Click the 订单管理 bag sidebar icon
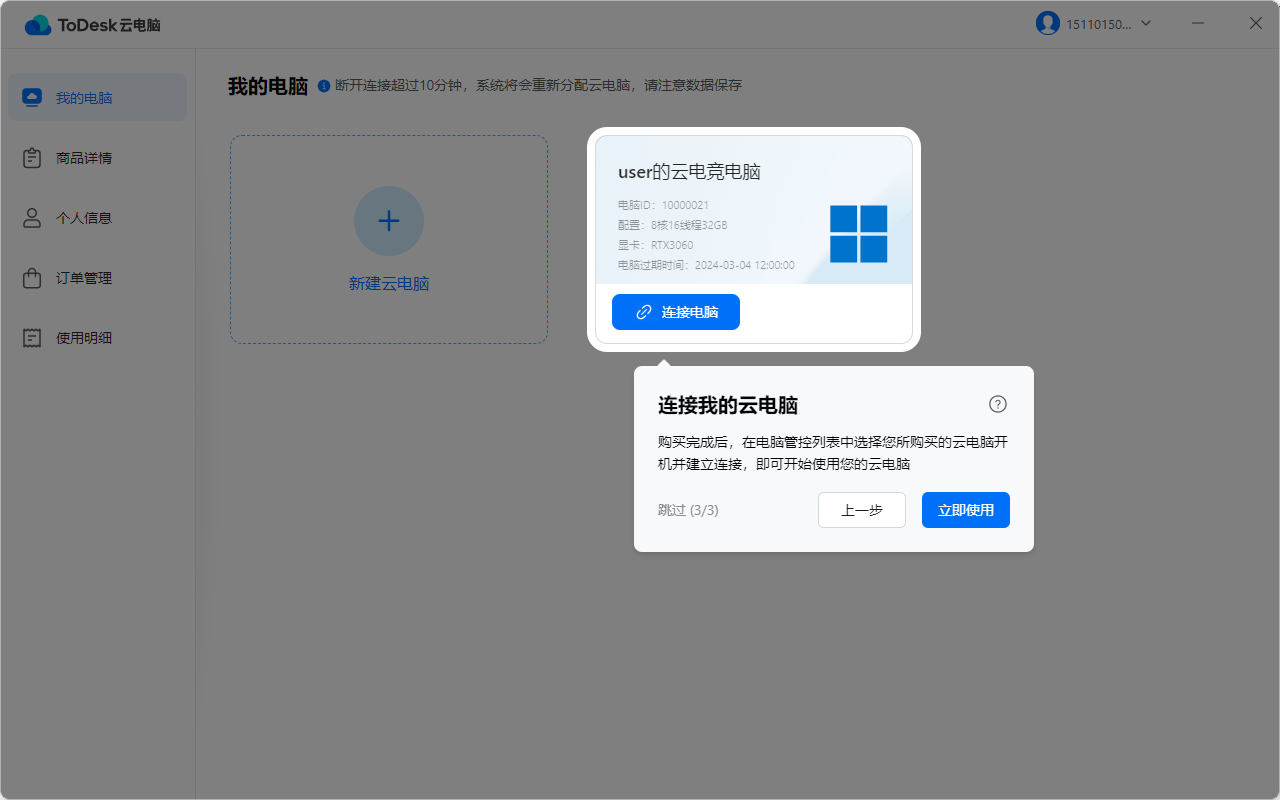The width and height of the screenshot is (1280, 800). (x=32, y=278)
